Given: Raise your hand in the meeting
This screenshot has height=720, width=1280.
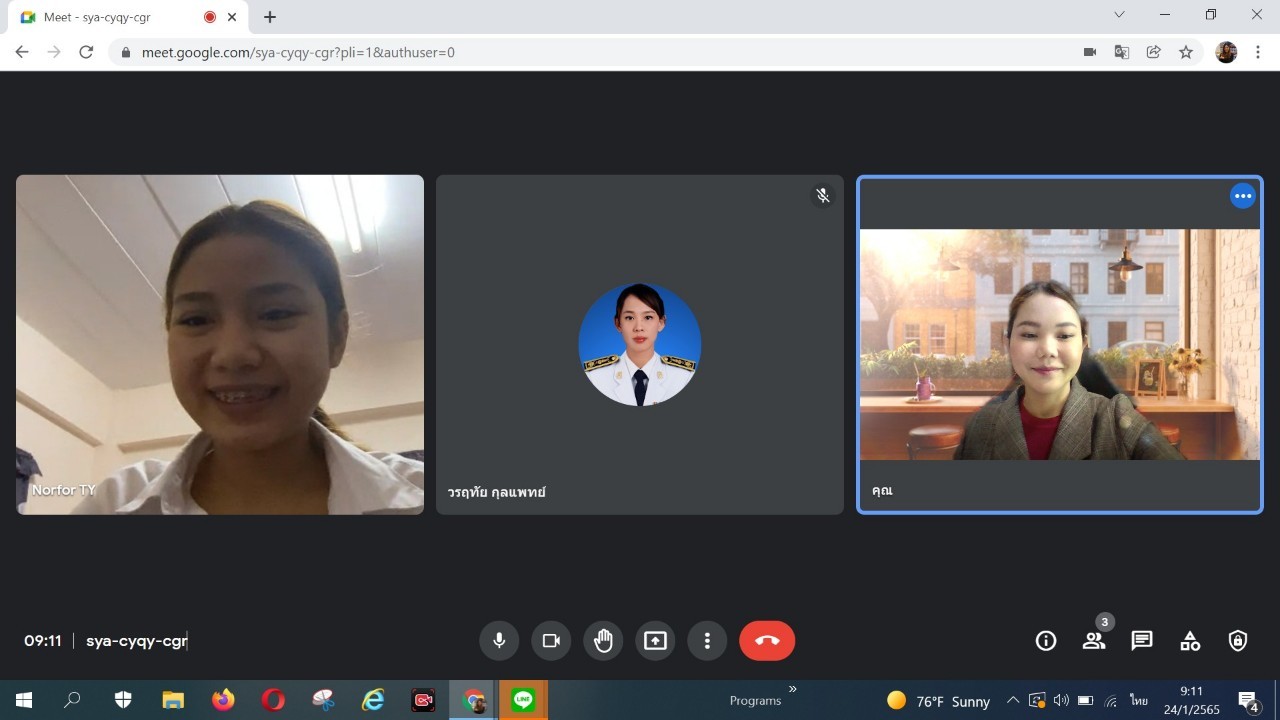Looking at the screenshot, I should click(603, 641).
